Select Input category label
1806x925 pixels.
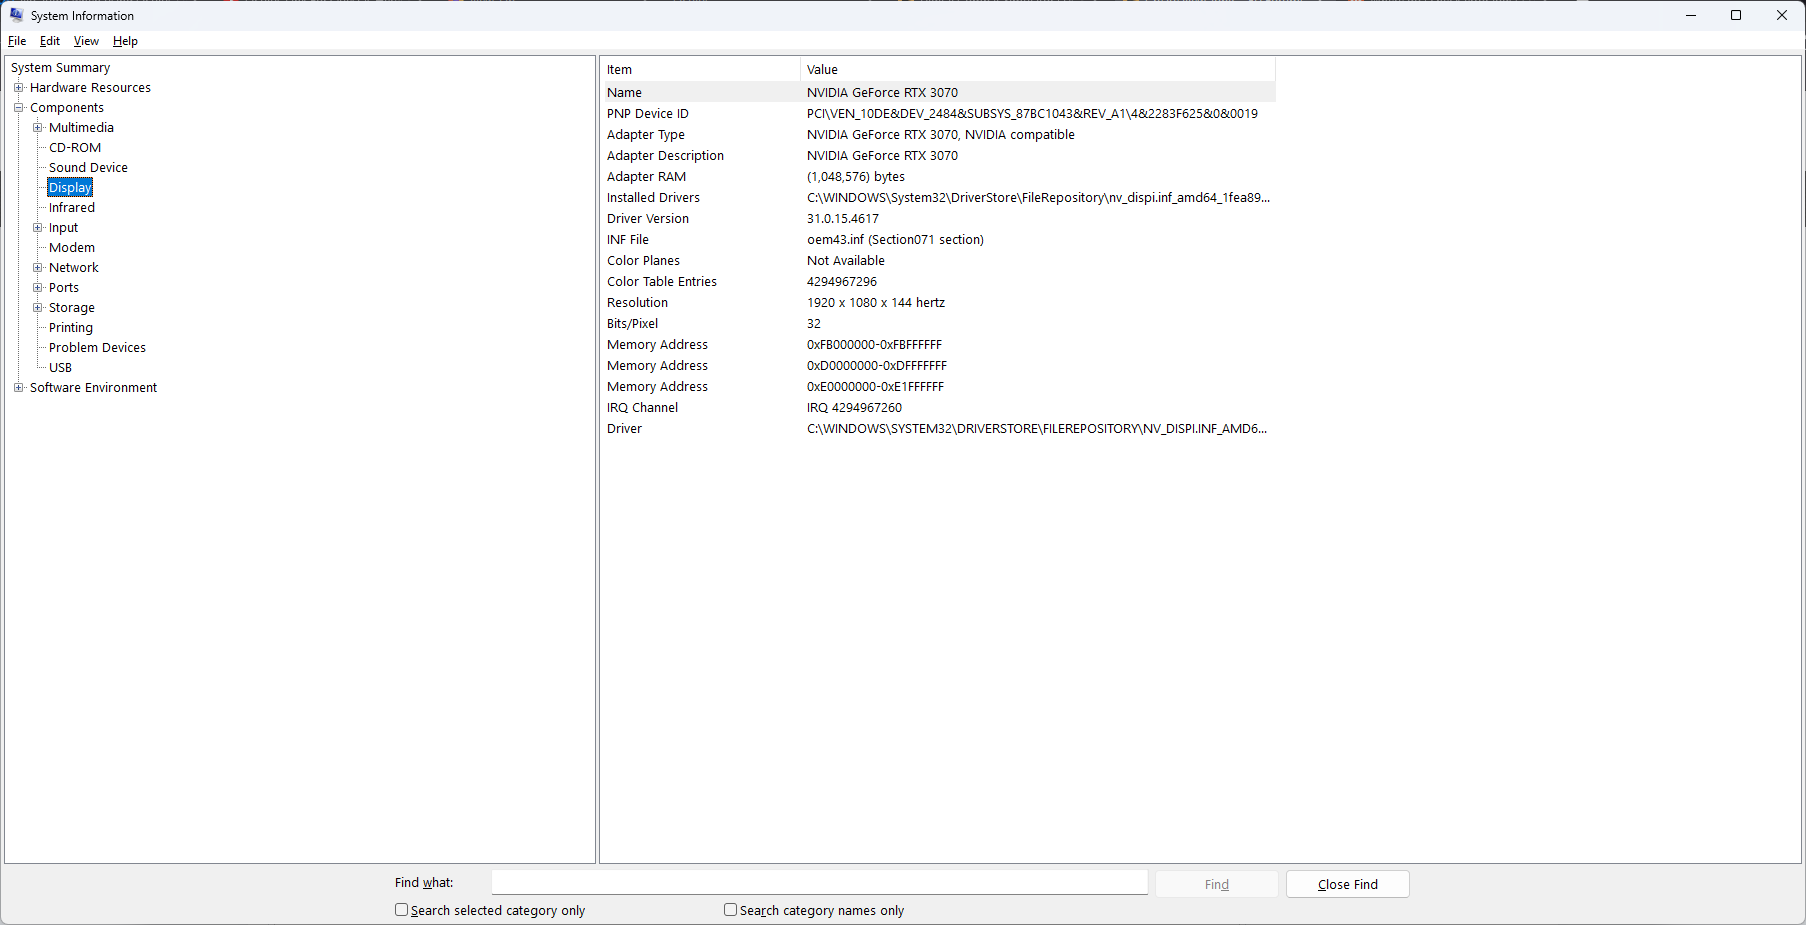[63, 228]
